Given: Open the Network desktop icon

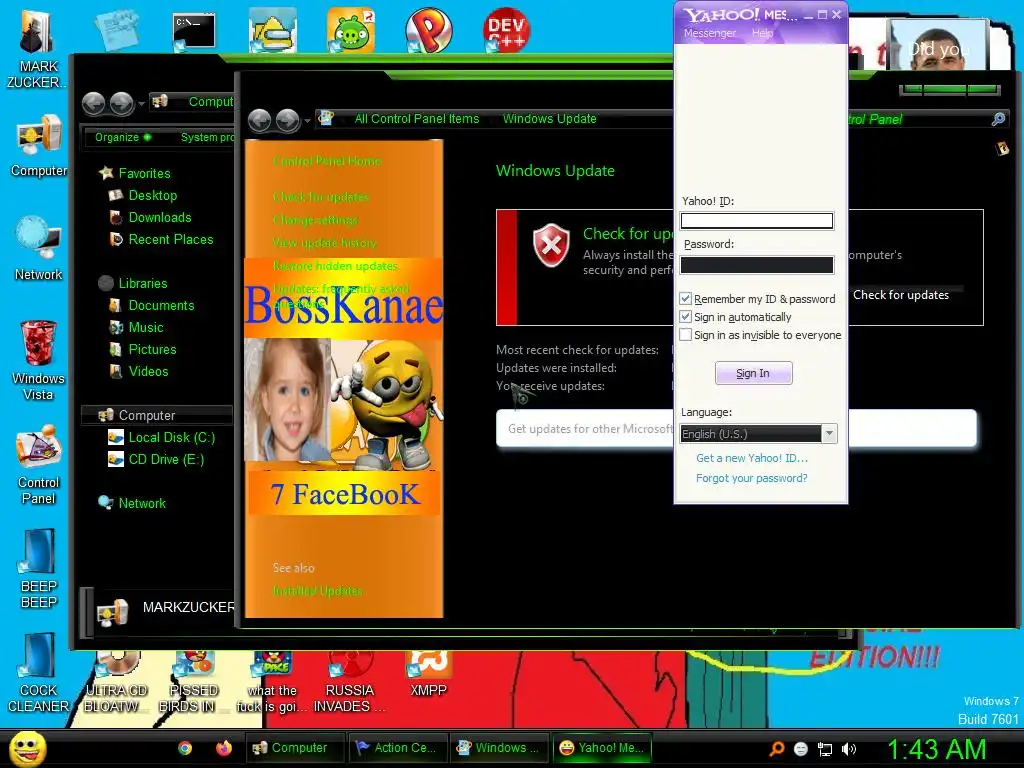Looking at the screenshot, I should tap(39, 249).
